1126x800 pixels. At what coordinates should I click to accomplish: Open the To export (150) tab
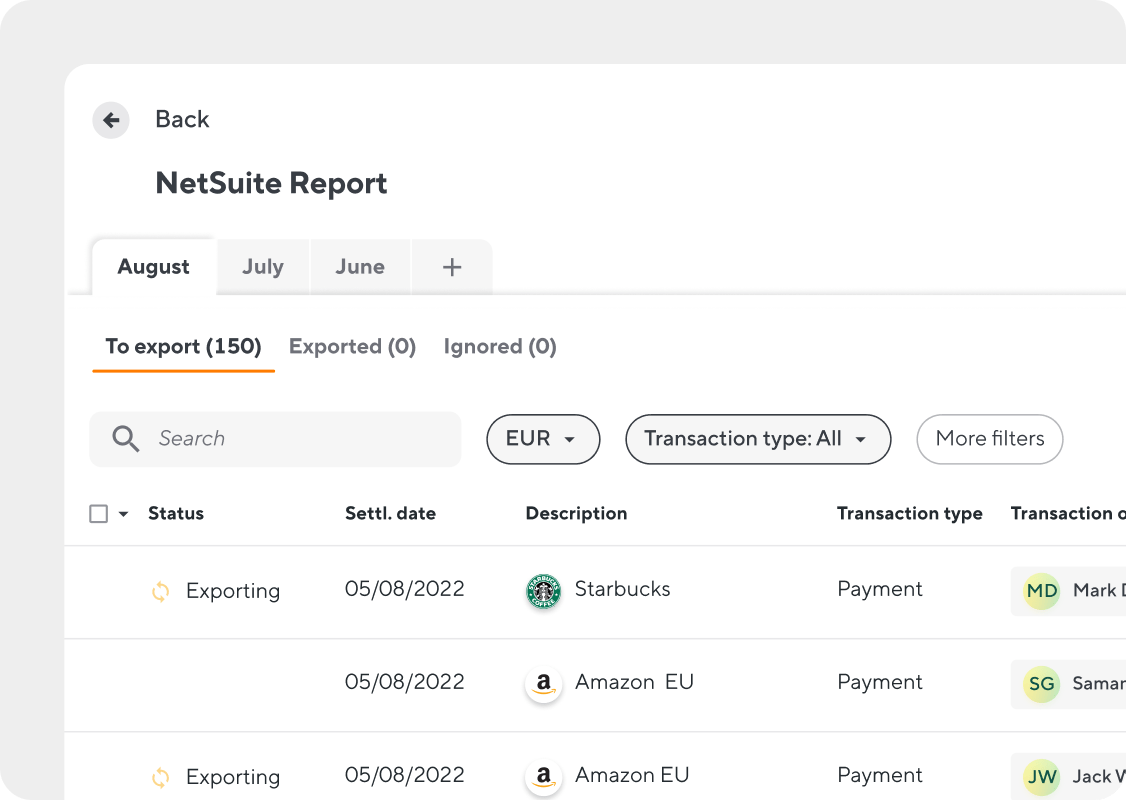tap(184, 347)
